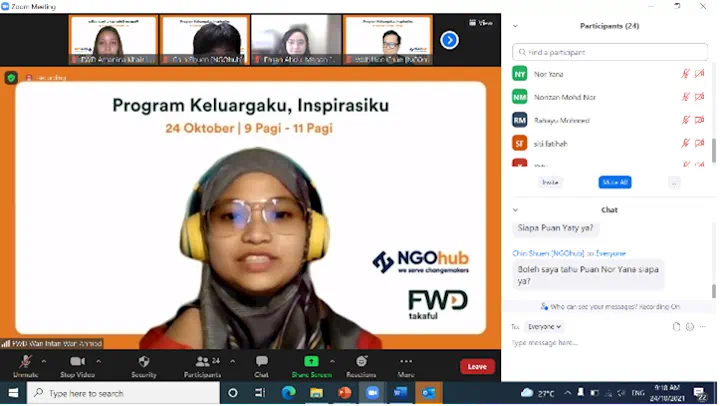
Task: Open Microsoft Edge from taskbar
Action: tap(288, 393)
